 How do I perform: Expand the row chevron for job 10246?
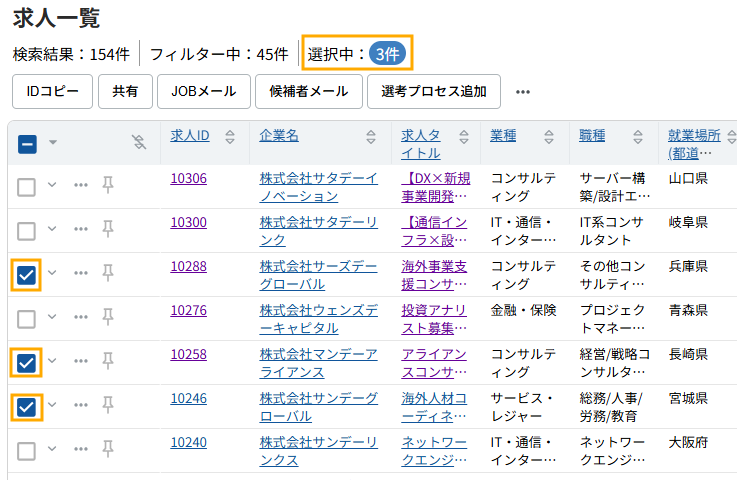pos(53,406)
